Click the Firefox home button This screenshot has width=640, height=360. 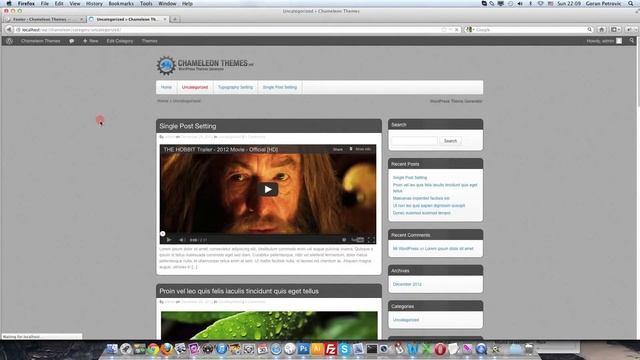601,29
